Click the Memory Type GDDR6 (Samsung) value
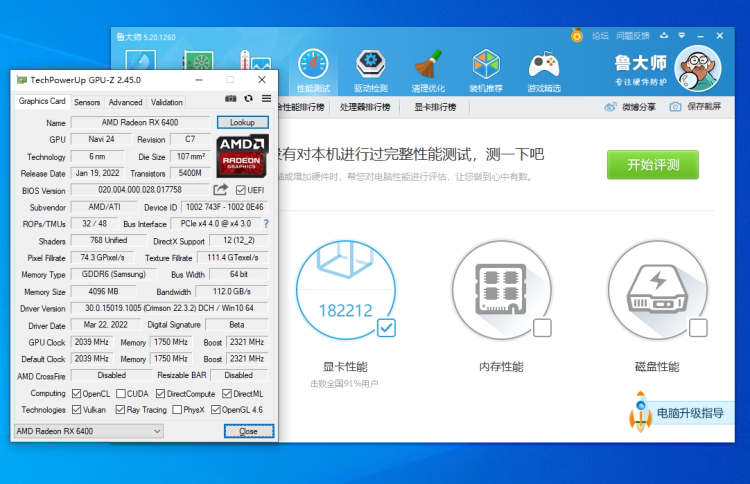750x484 pixels. coord(114,275)
